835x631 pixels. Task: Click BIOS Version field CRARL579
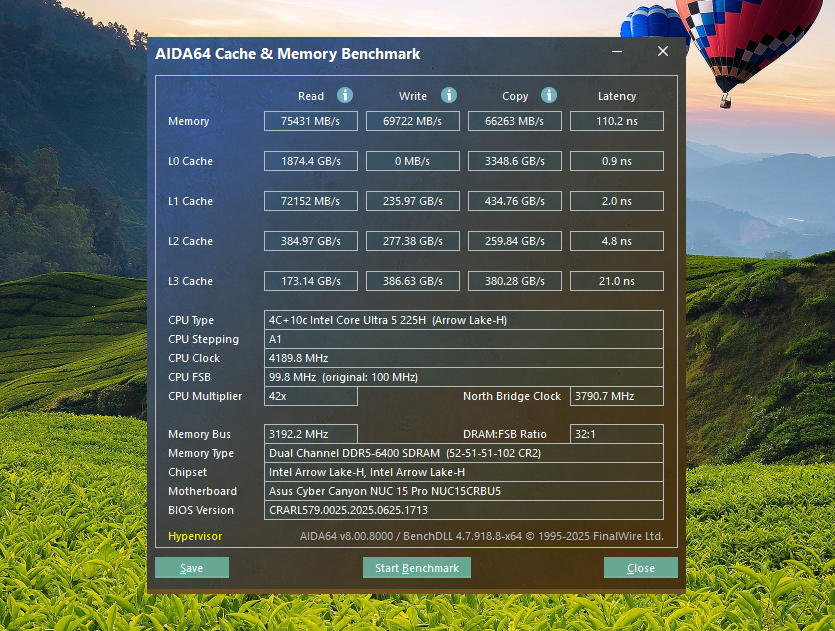point(464,510)
